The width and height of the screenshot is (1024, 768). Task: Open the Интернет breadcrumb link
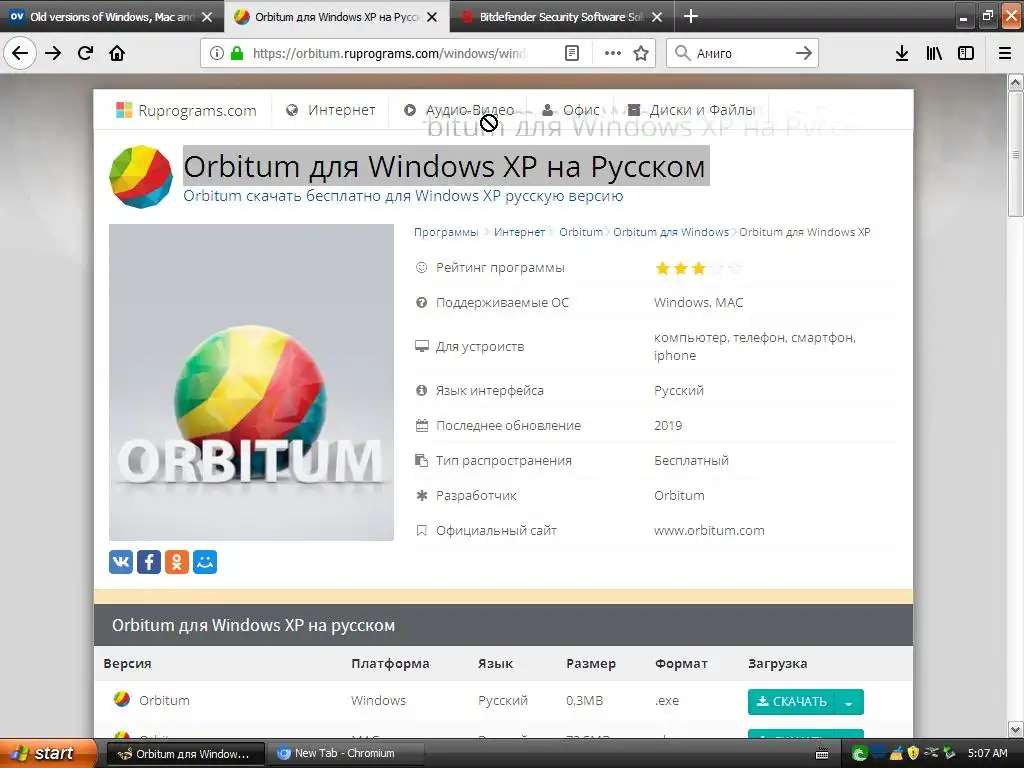pos(519,232)
